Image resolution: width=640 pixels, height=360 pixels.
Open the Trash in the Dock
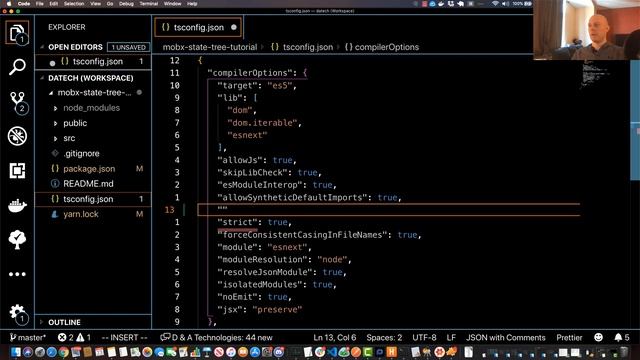coord(624,352)
